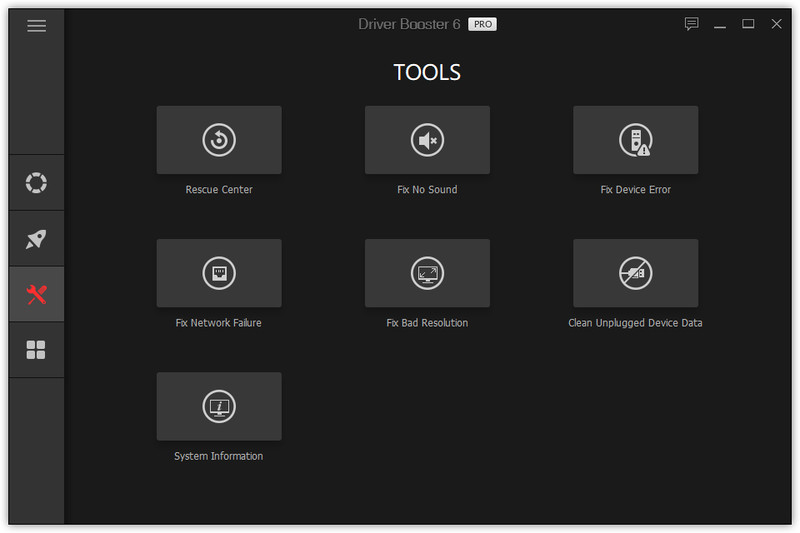The width and height of the screenshot is (800, 533).
Task: Click the PRO badge in title bar
Action: [x=482, y=24]
